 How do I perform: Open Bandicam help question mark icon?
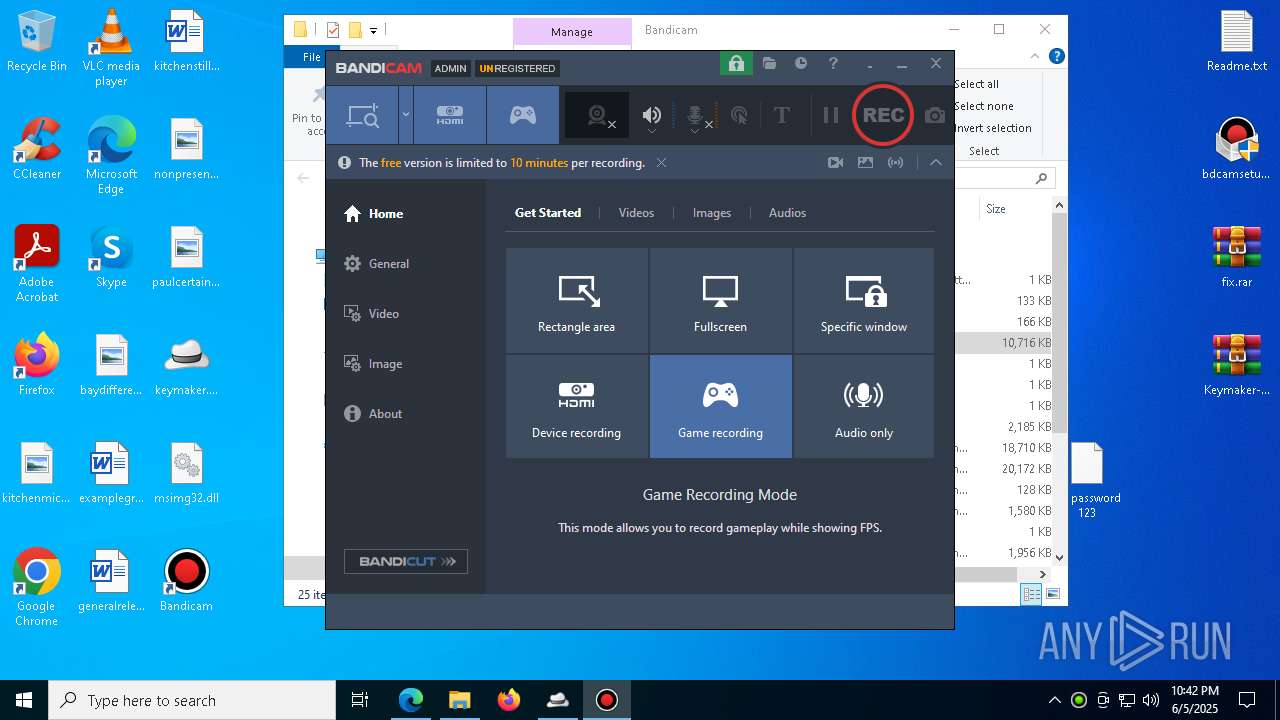[x=833, y=64]
